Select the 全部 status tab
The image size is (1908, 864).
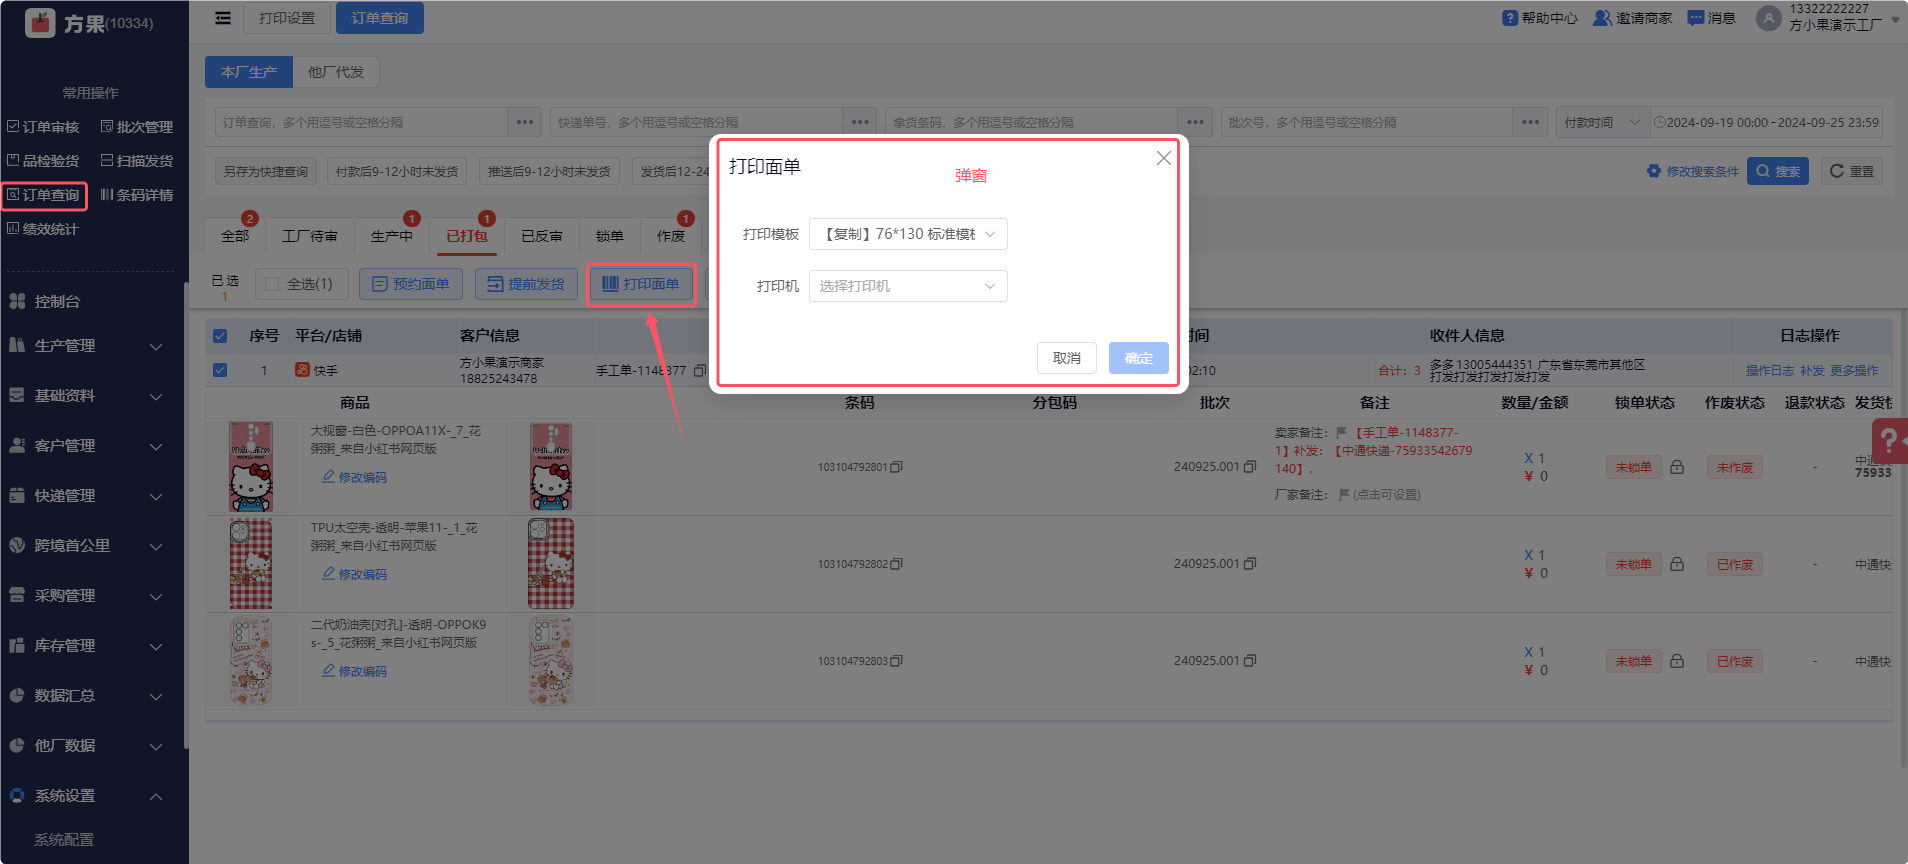(x=235, y=236)
